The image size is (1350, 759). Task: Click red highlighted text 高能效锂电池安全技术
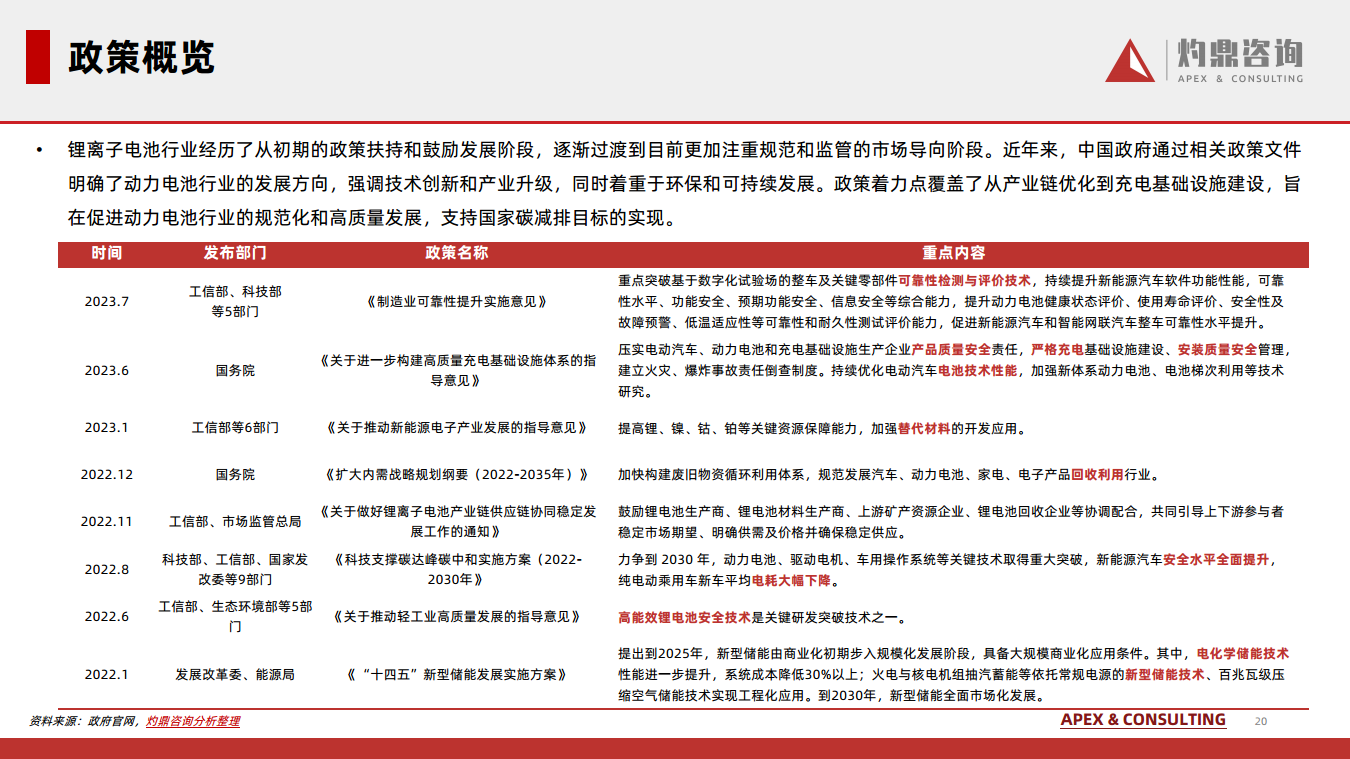point(684,618)
